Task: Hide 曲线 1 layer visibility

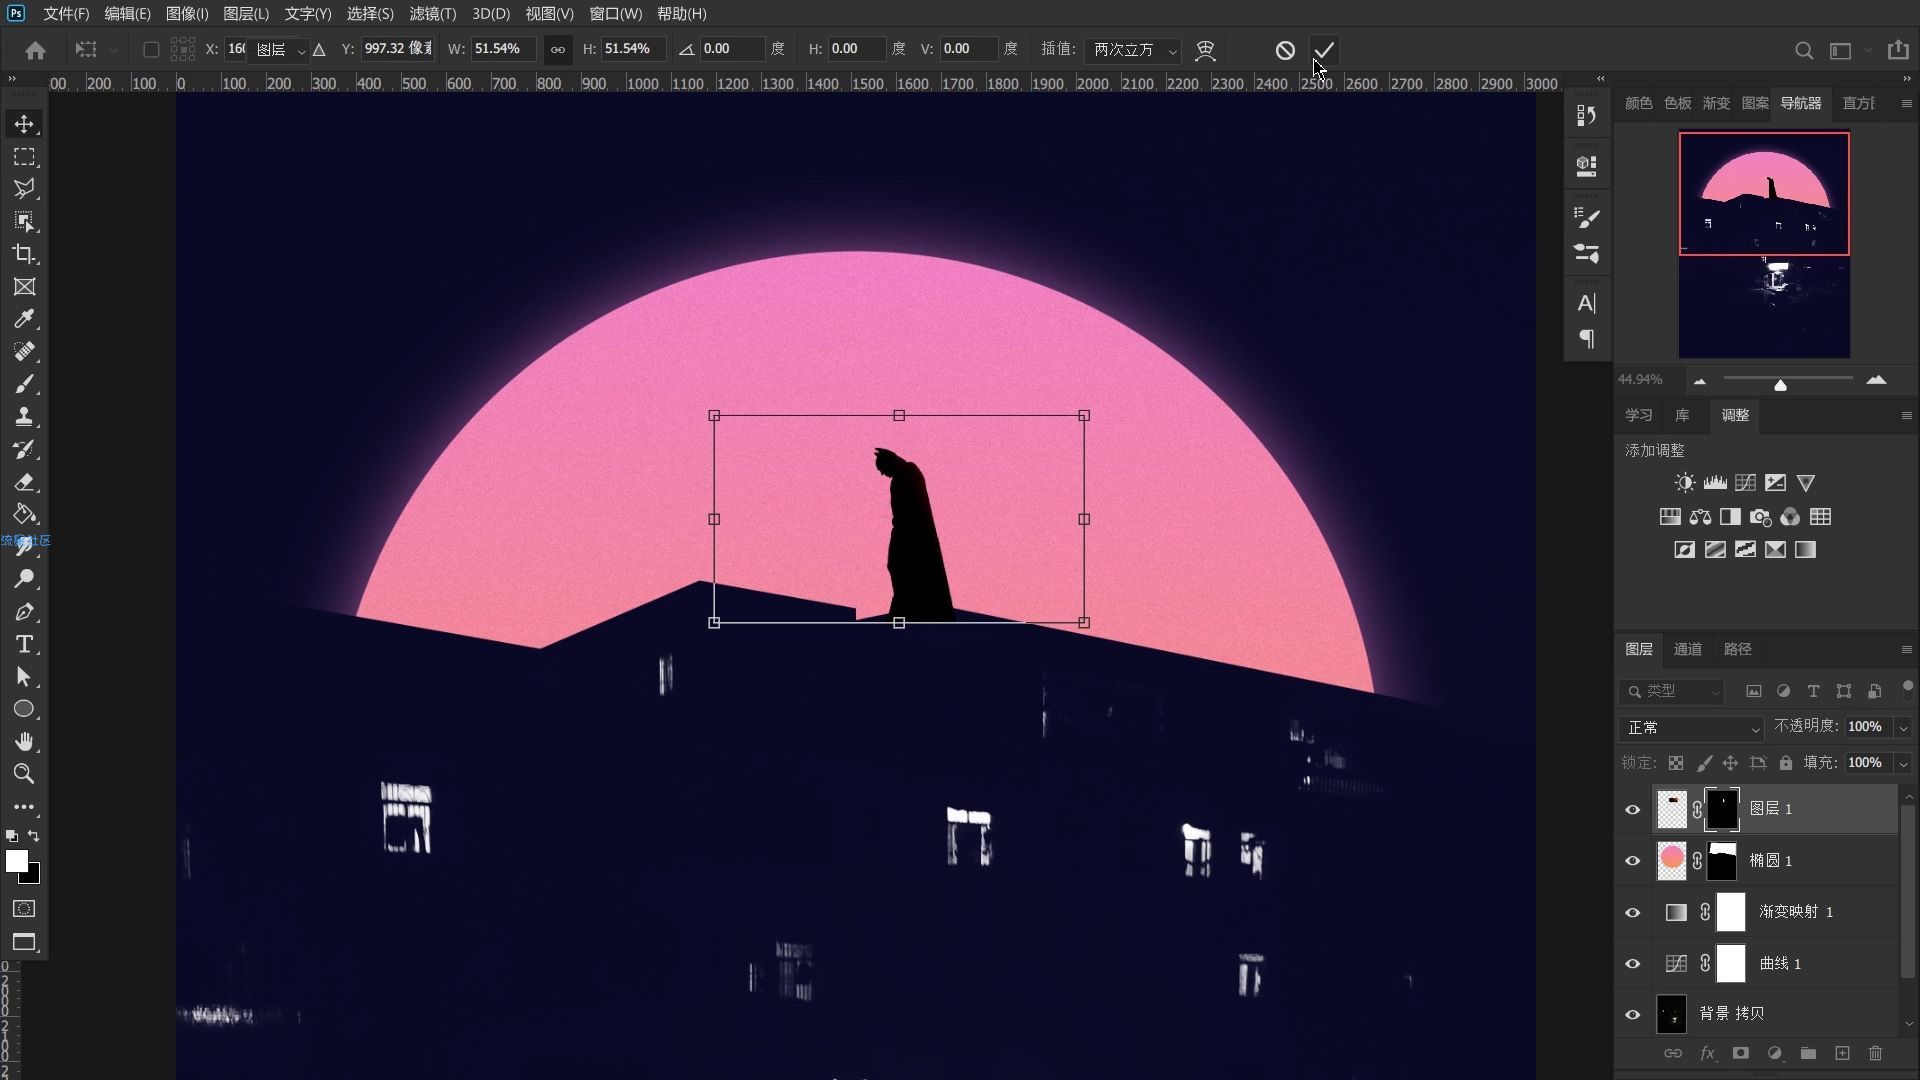Action: click(1633, 964)
